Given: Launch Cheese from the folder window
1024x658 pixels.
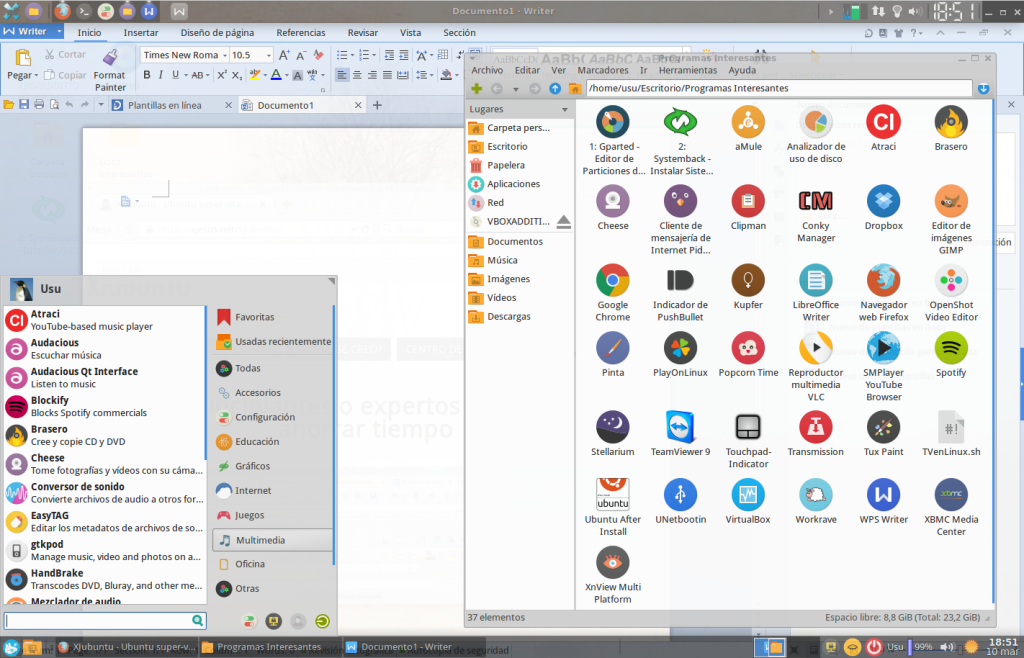Looking at the screenshot, I should pos(613,200).
